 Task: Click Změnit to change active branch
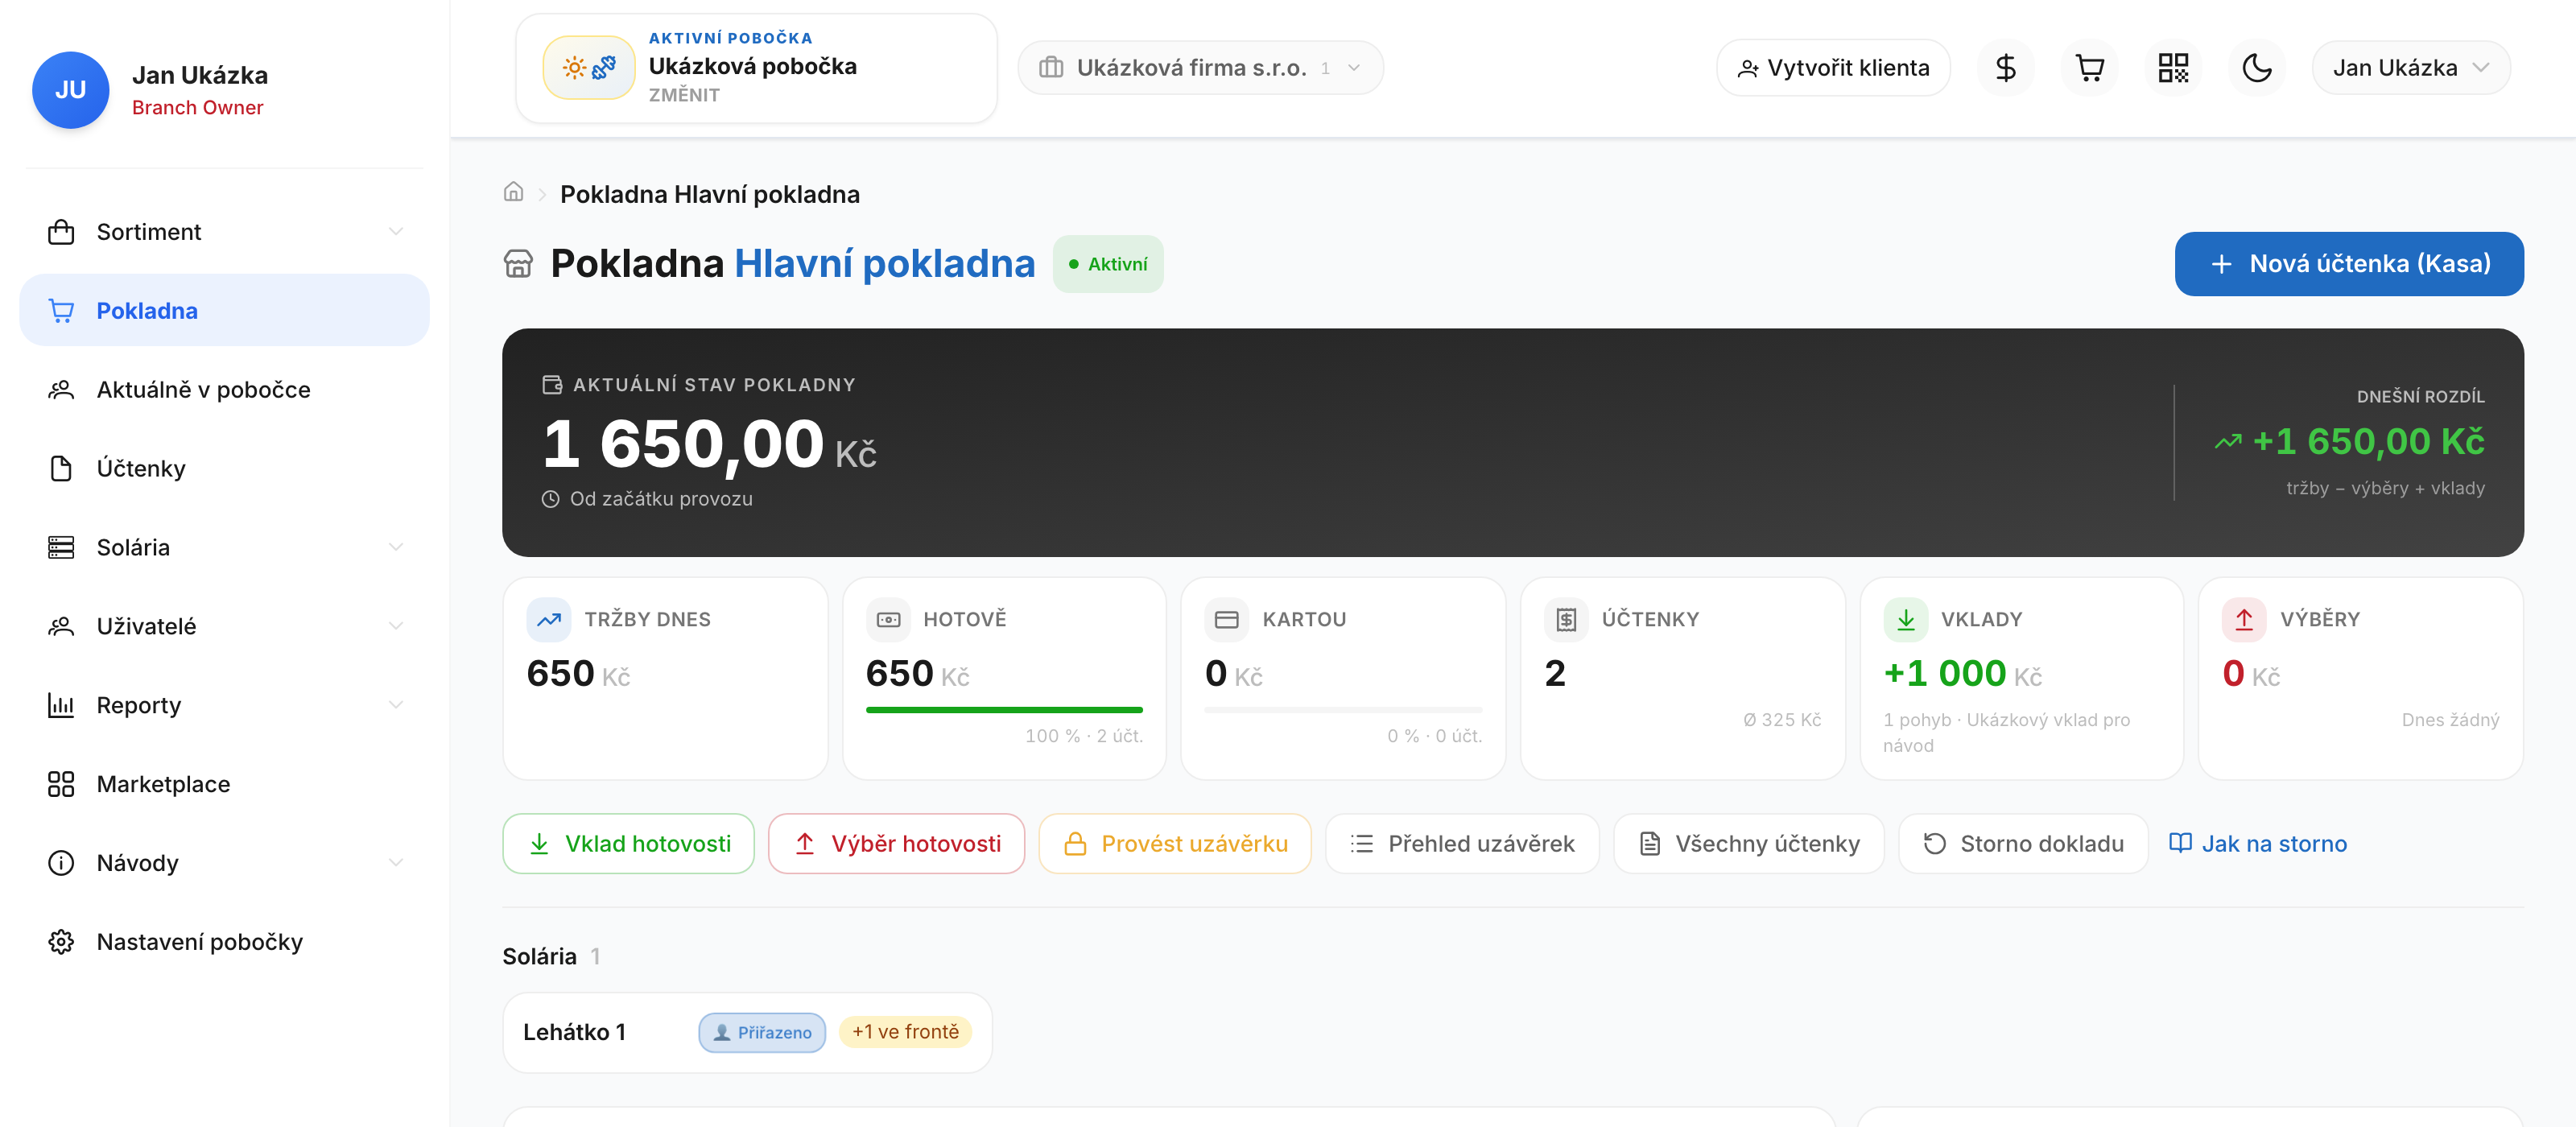tap(684, 95)
